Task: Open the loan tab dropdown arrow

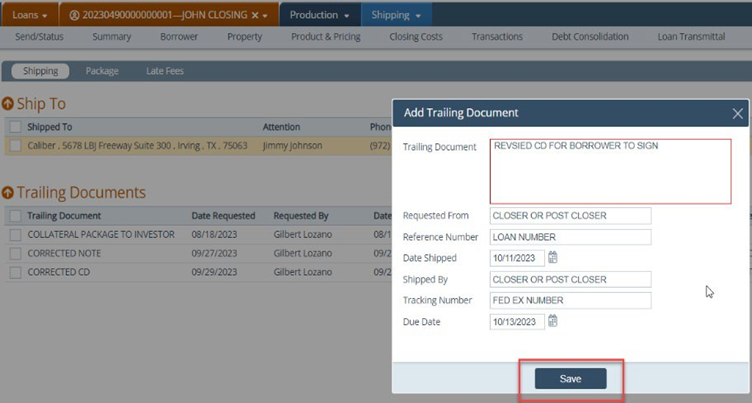Action: [x=265, y=16]
